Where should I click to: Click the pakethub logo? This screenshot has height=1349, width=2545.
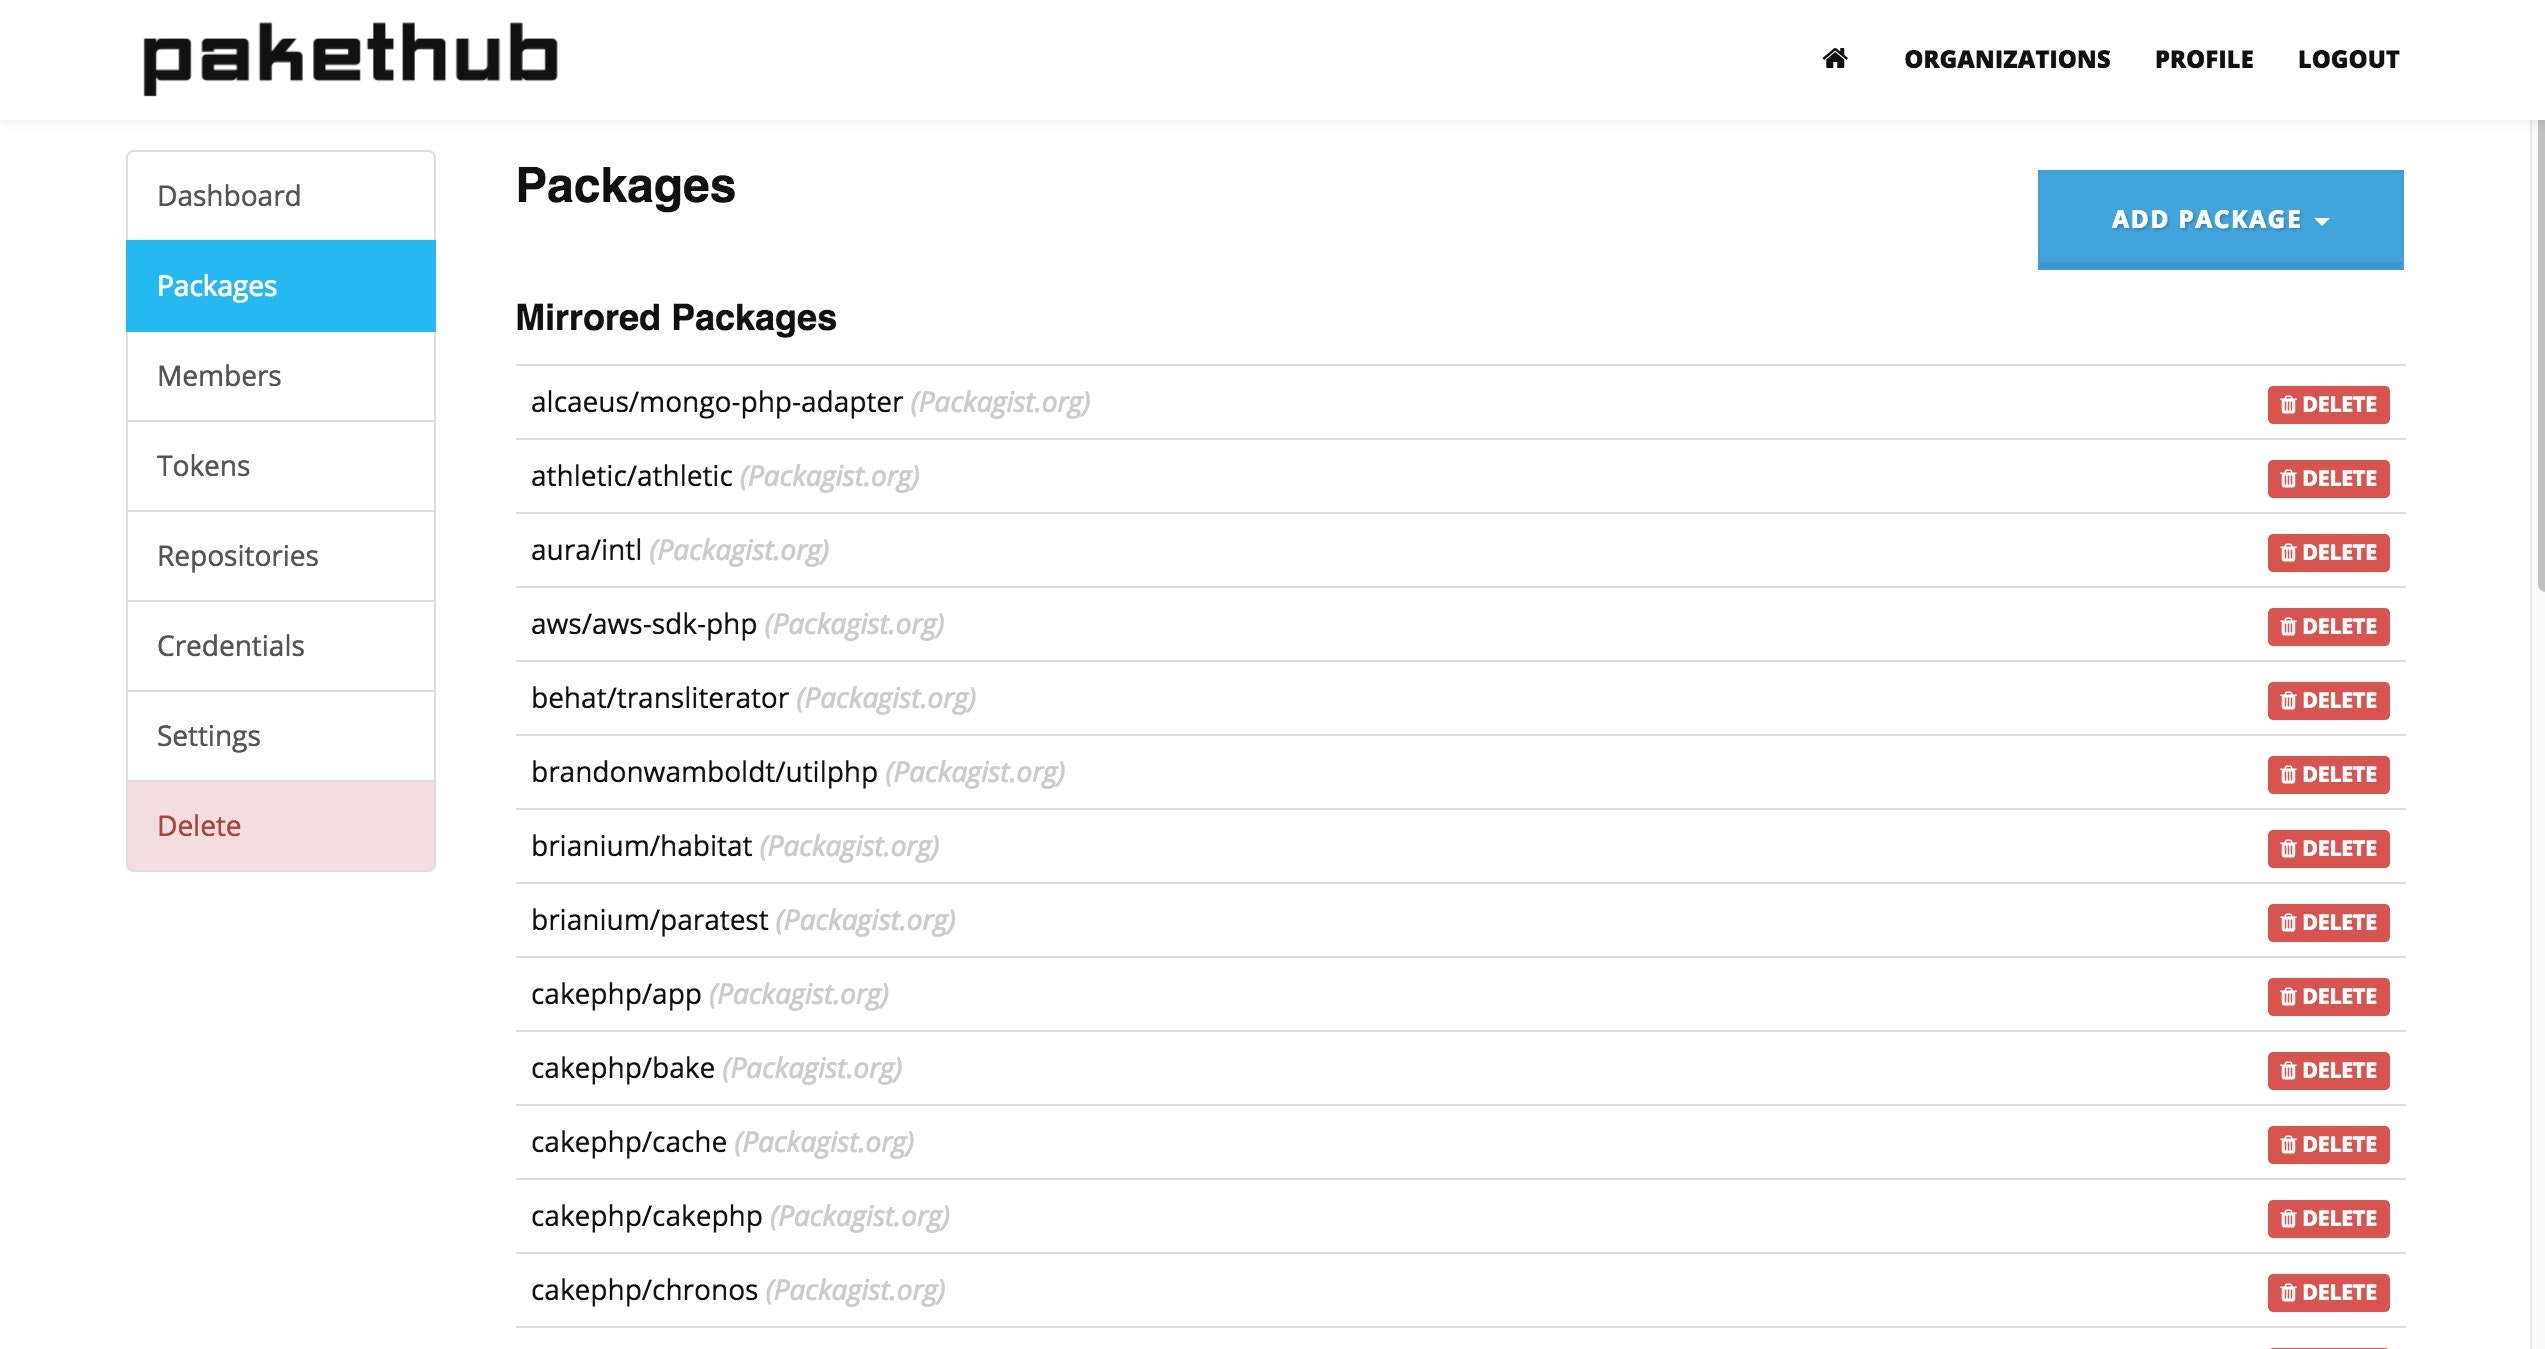click(x=350, y=57)
